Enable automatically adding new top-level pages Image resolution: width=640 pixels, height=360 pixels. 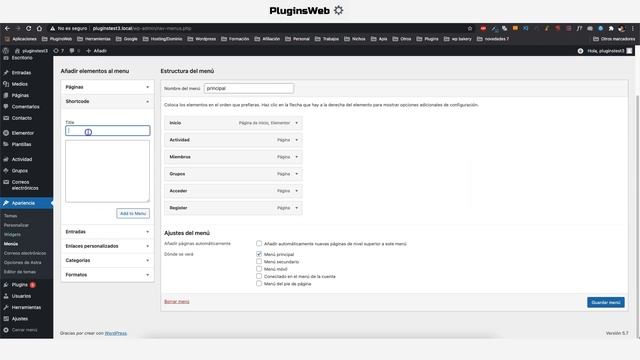coord(259,244)
